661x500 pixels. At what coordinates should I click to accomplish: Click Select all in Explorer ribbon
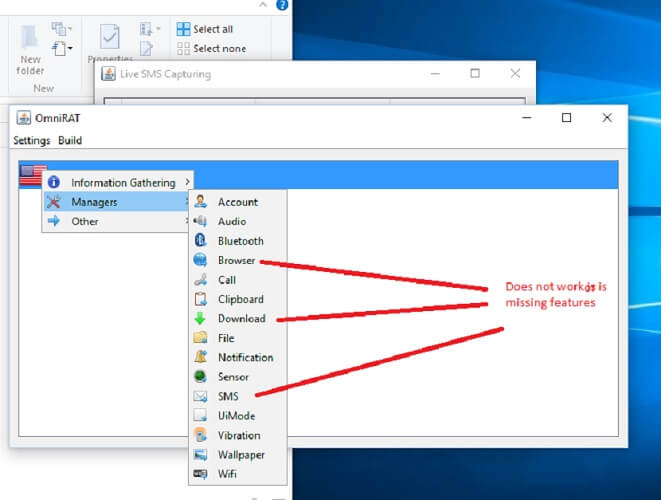point(205,29)
